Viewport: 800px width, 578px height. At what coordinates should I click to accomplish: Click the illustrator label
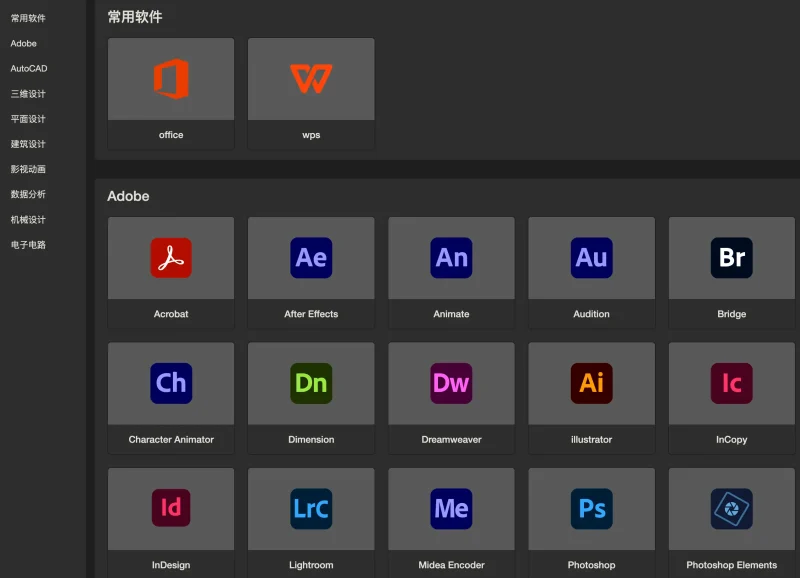coord(591,439)
